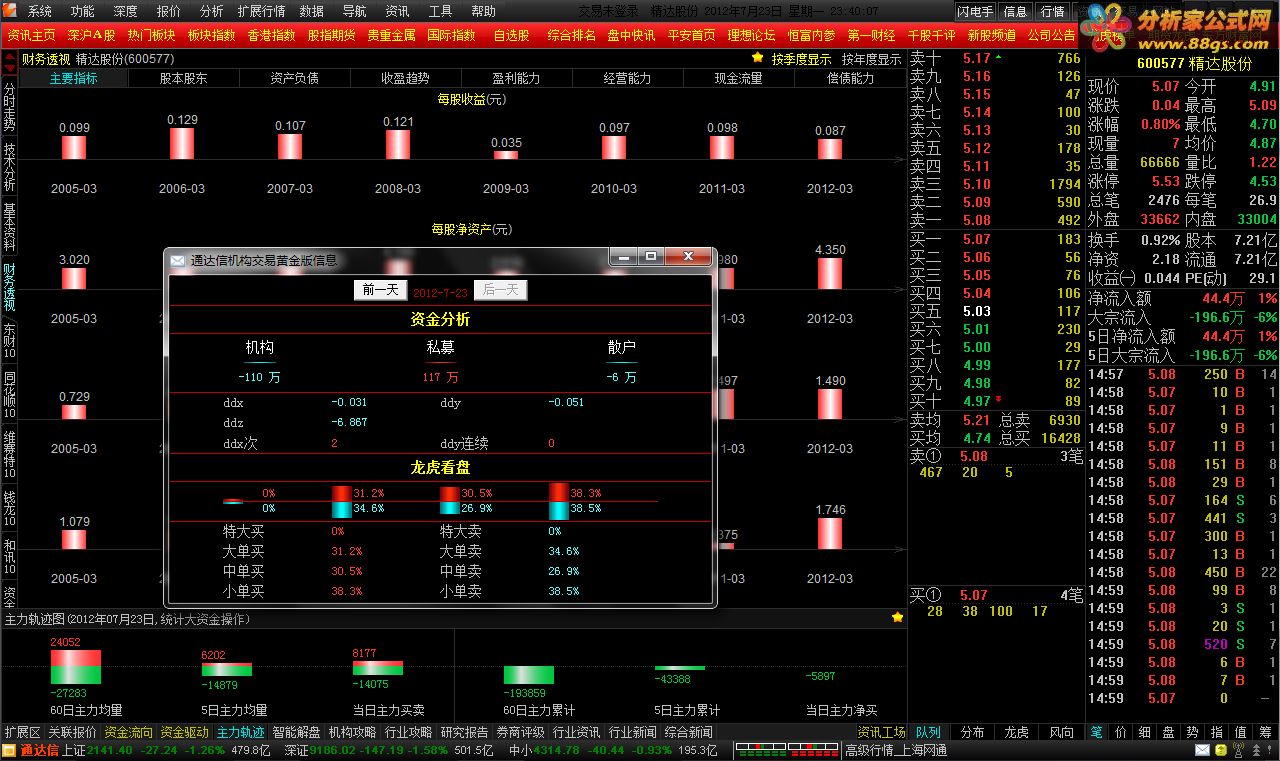Click the 信息 button at top right
1280x761 pixels.
[1015, 12]
